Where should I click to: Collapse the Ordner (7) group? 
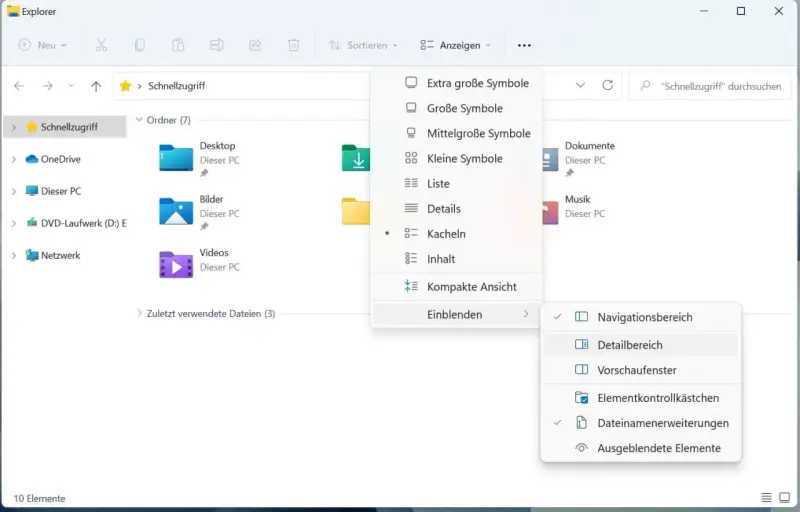click(139, 120)
